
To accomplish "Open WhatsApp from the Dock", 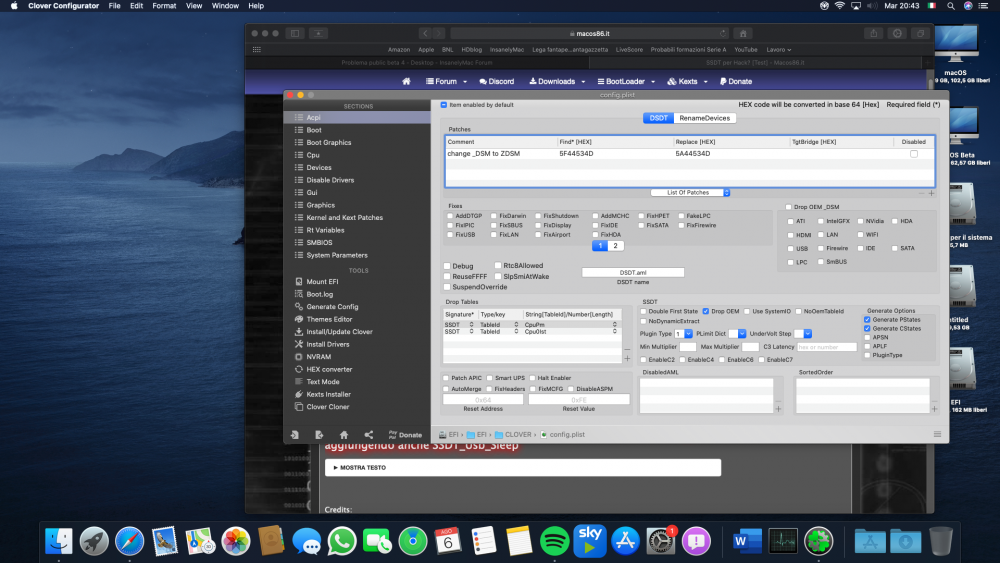I will [x=342, y=541].
